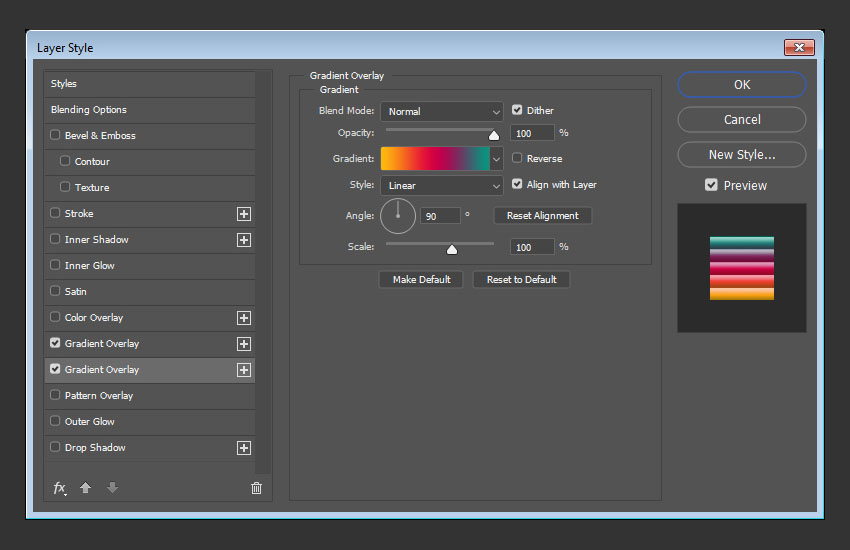Click the Opacity slider handle

(494, 135)
